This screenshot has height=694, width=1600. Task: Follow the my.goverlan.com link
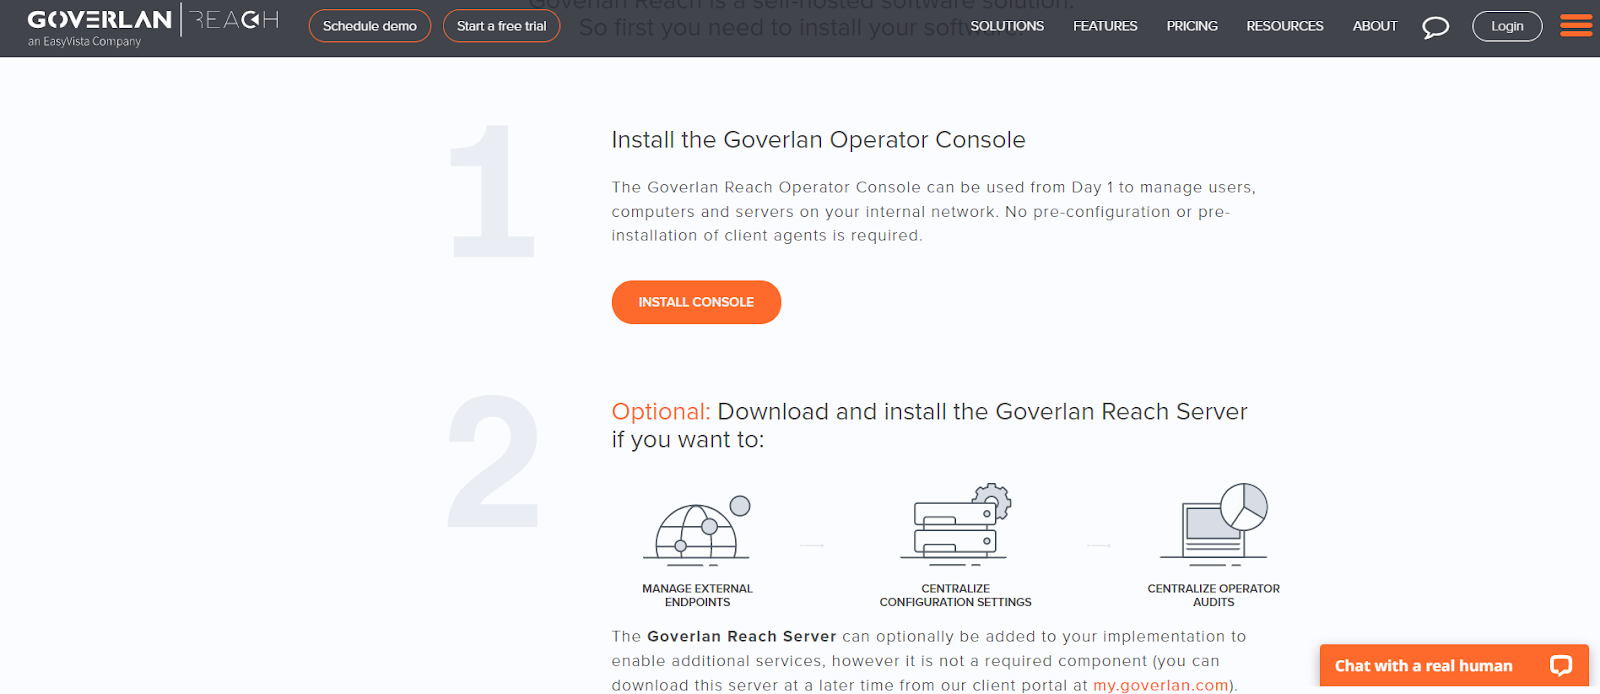[1161, 685]
